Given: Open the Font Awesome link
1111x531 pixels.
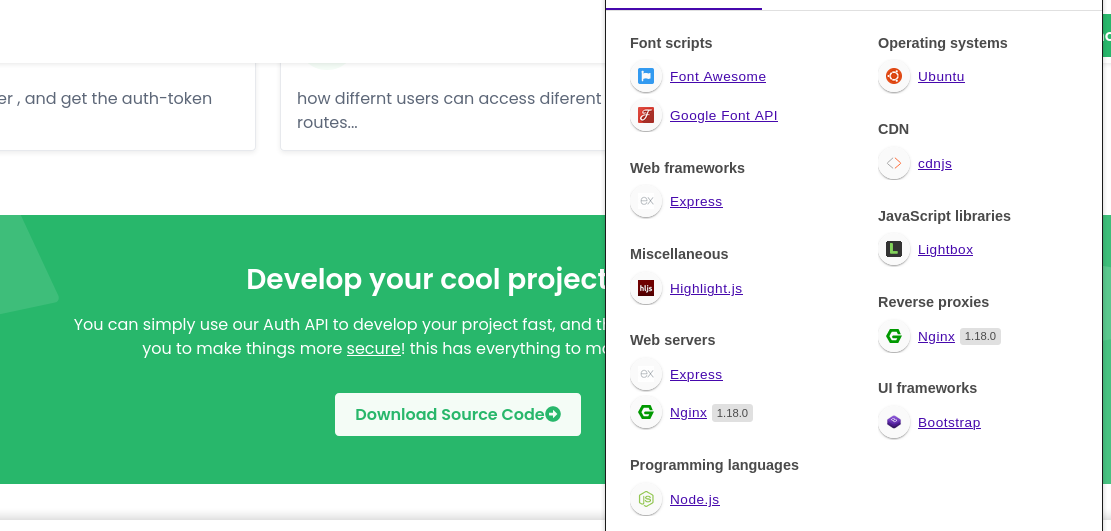Looking at the screenshot, I should (718, 77).
